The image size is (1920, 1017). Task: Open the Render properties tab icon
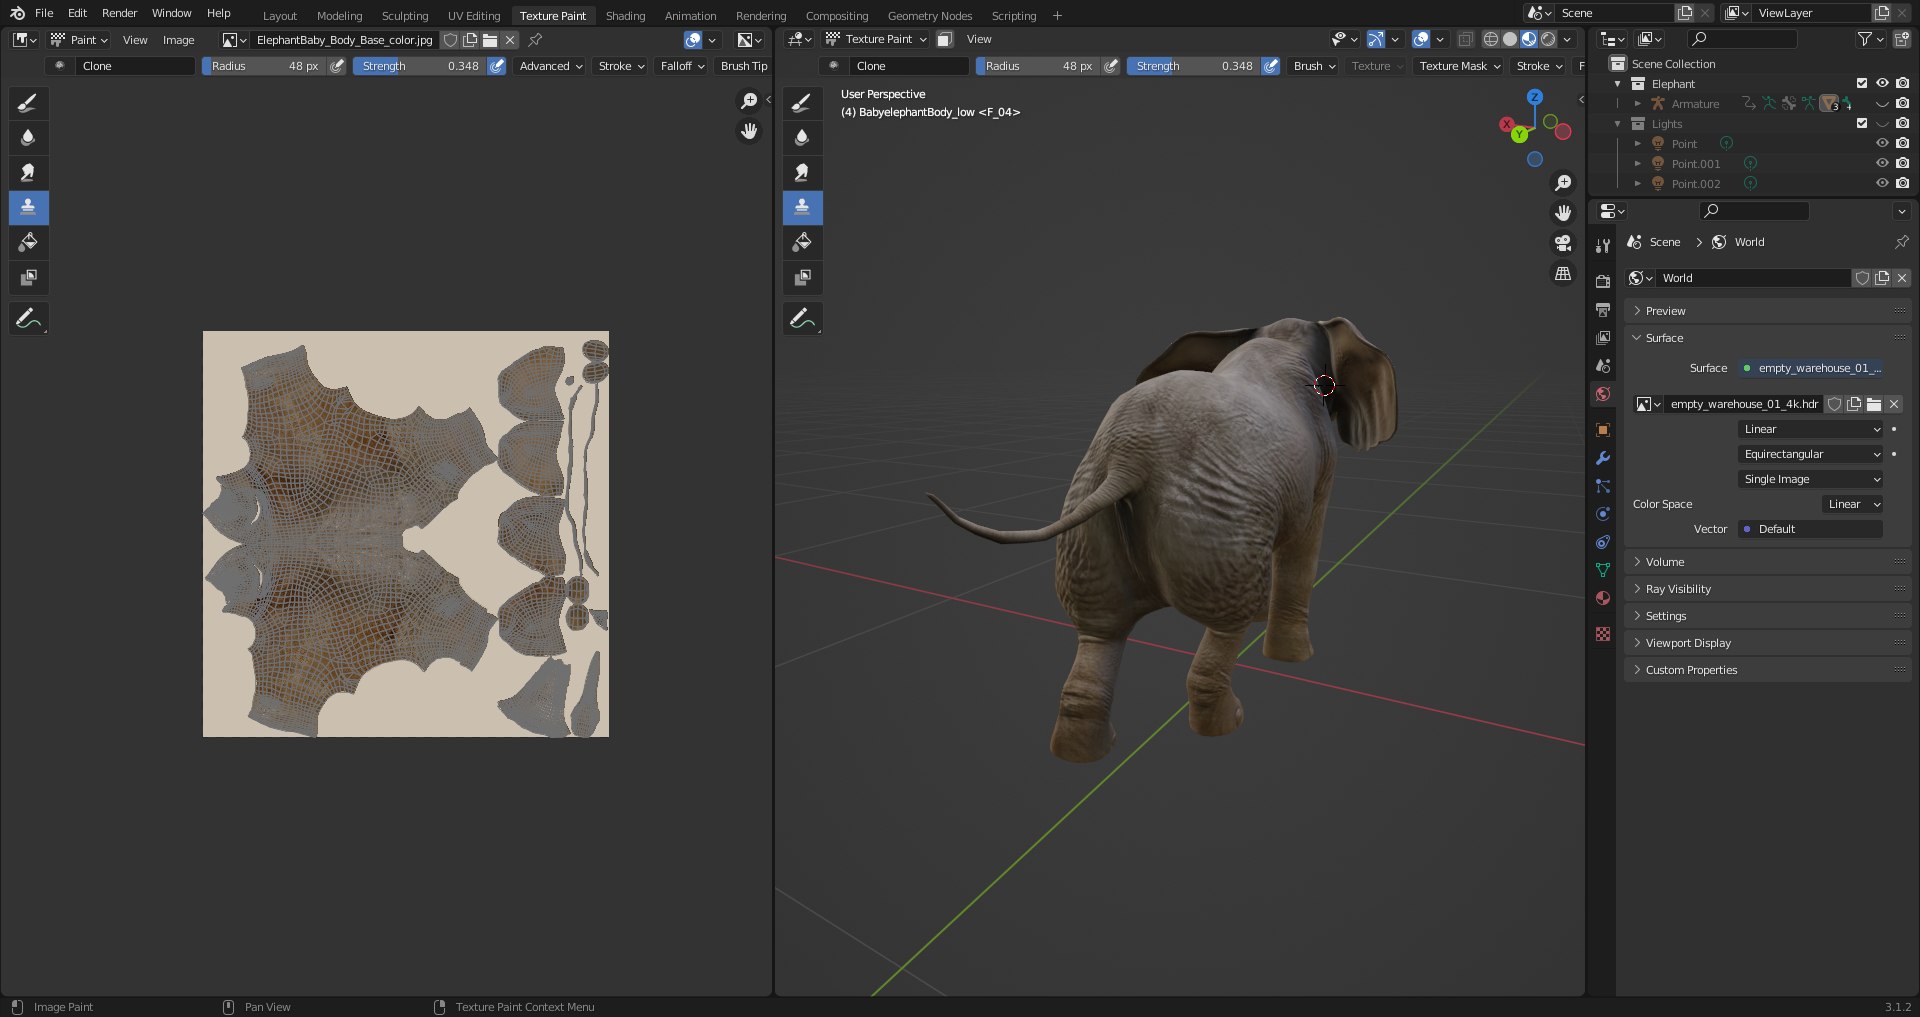pyautogui.click(x=1603, y=282)
